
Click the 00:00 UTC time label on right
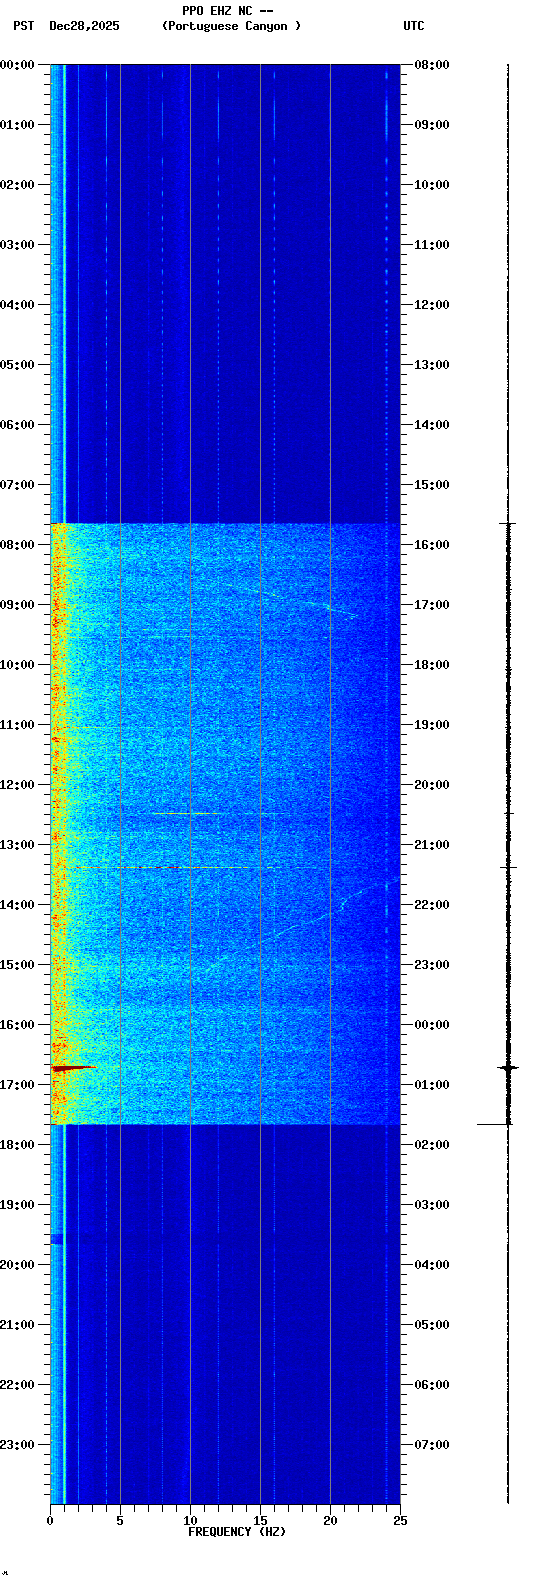pyautogui.click(x=432, y=1025)
